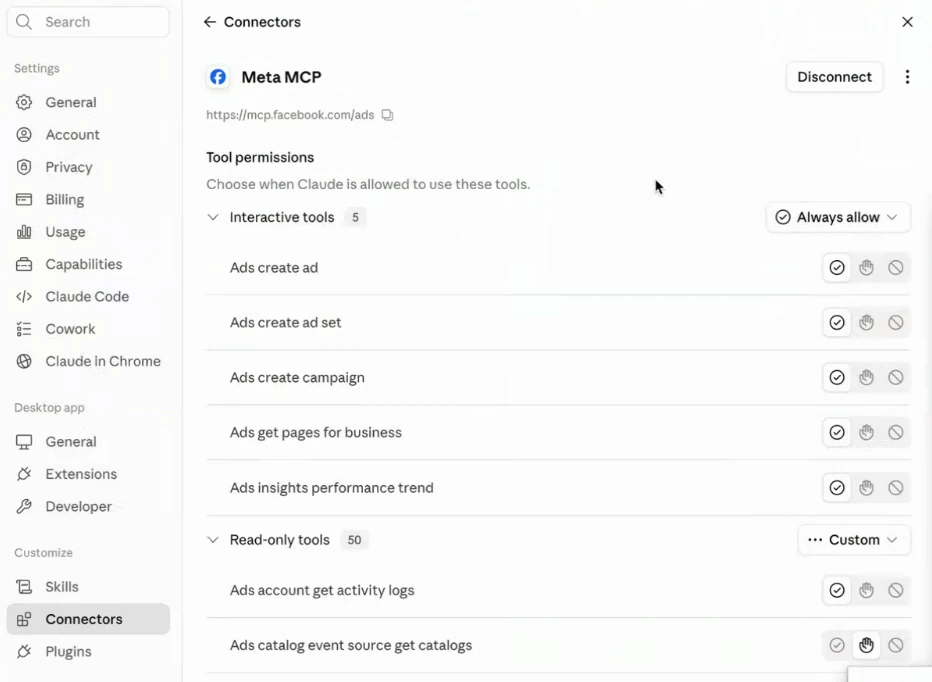Click the Ads insights performance trend label

[332, 488]
